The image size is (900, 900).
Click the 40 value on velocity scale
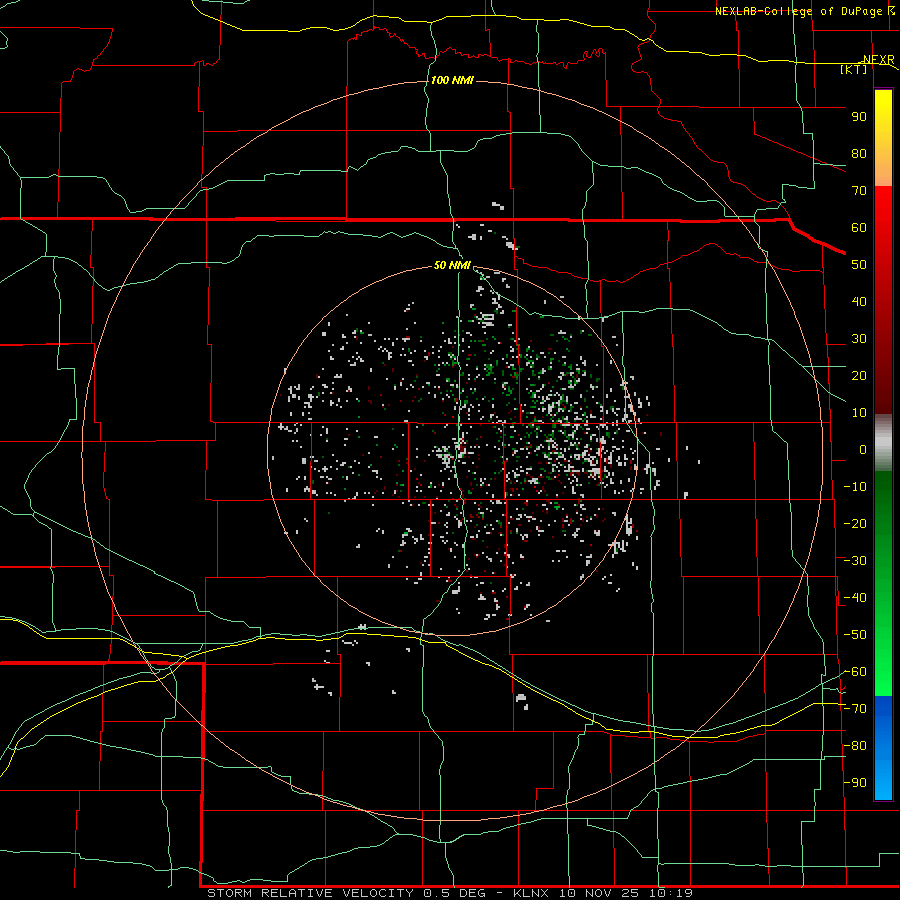click(x=859, y=301)
